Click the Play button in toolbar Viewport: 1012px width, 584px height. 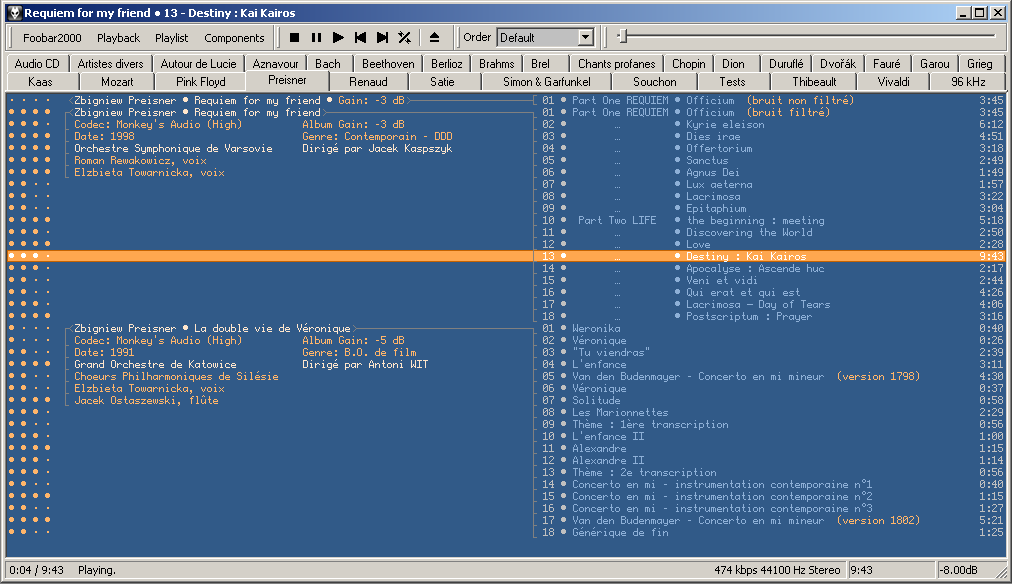pyautogui.click(x=338, y=38)
